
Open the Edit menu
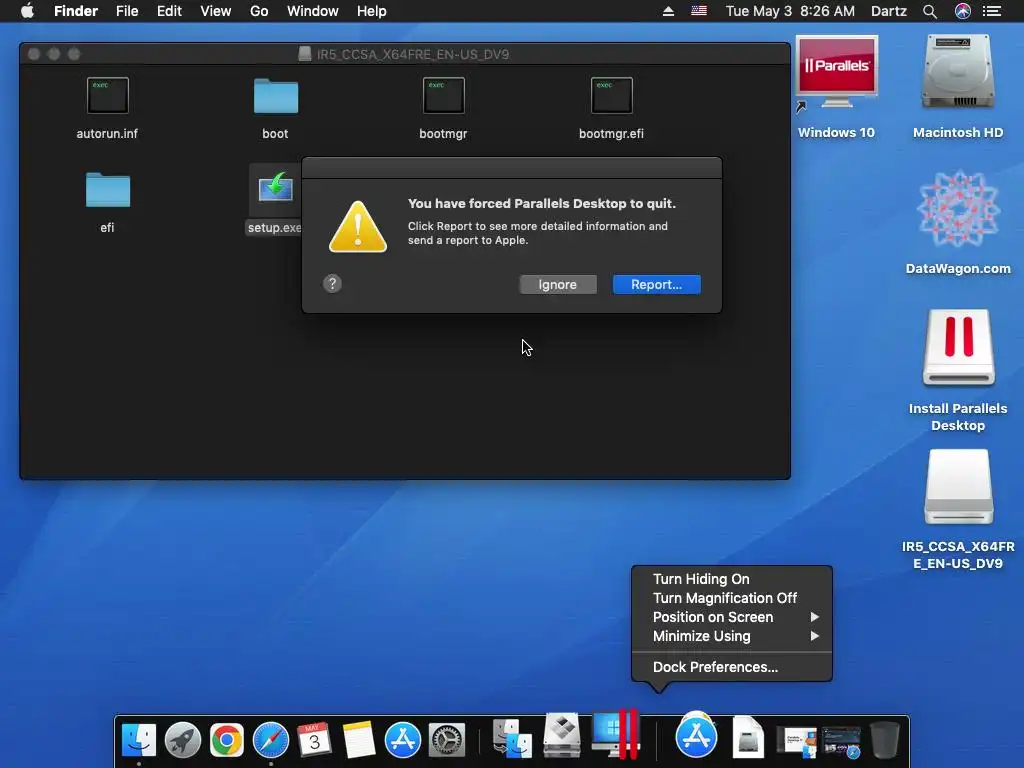(x=169, y=11)
